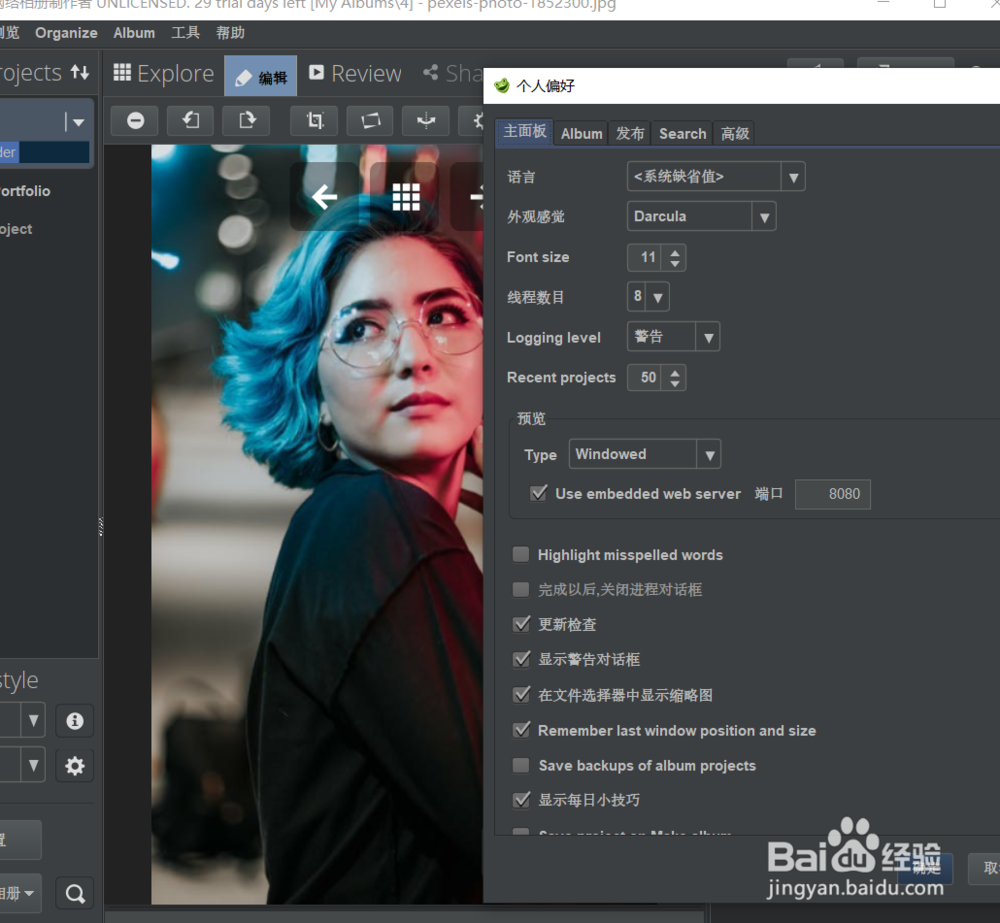Open the 帮助 menu

(230, 33)
